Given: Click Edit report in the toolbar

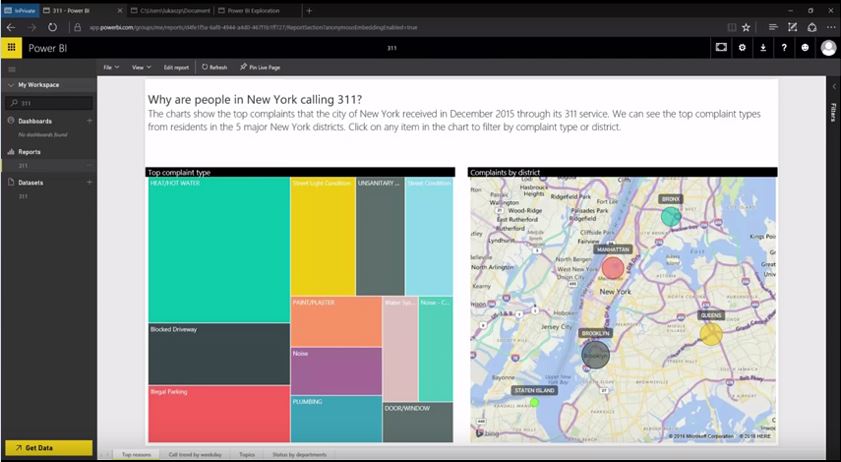Looking at the screenshot, I should [x=176, y=68].
